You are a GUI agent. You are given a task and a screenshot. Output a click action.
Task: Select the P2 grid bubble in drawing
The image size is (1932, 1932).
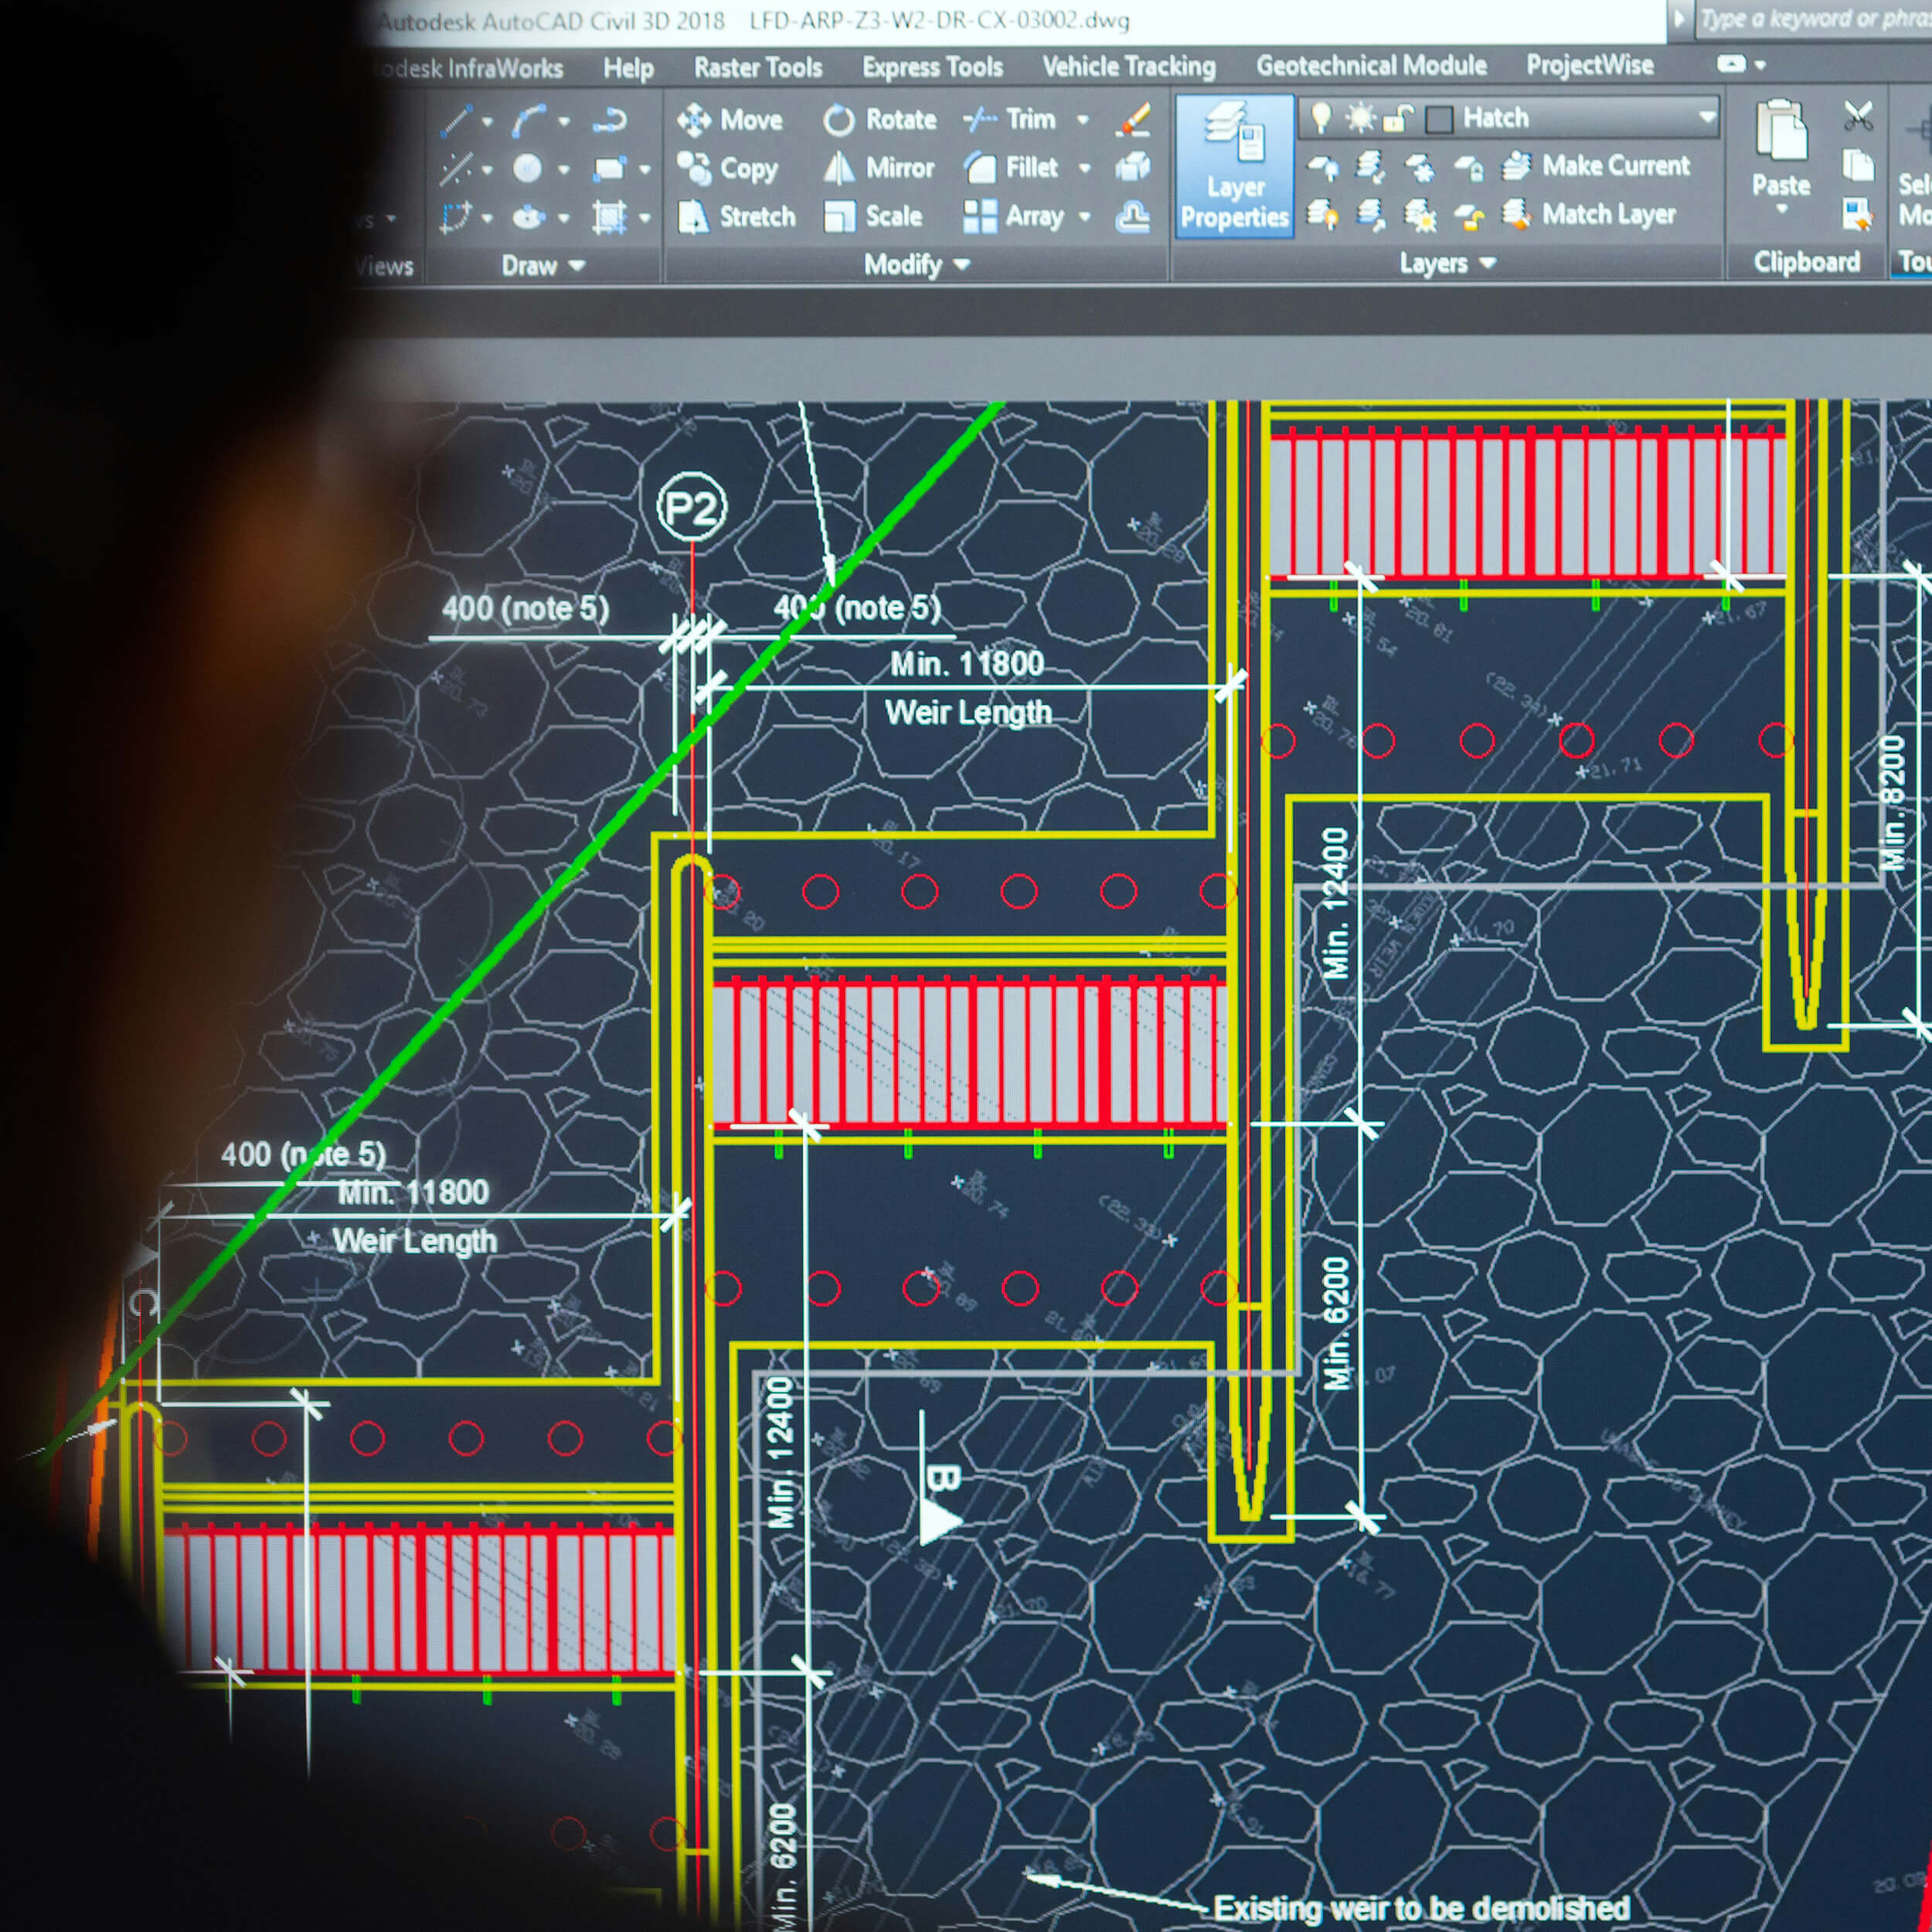point(692,507)
